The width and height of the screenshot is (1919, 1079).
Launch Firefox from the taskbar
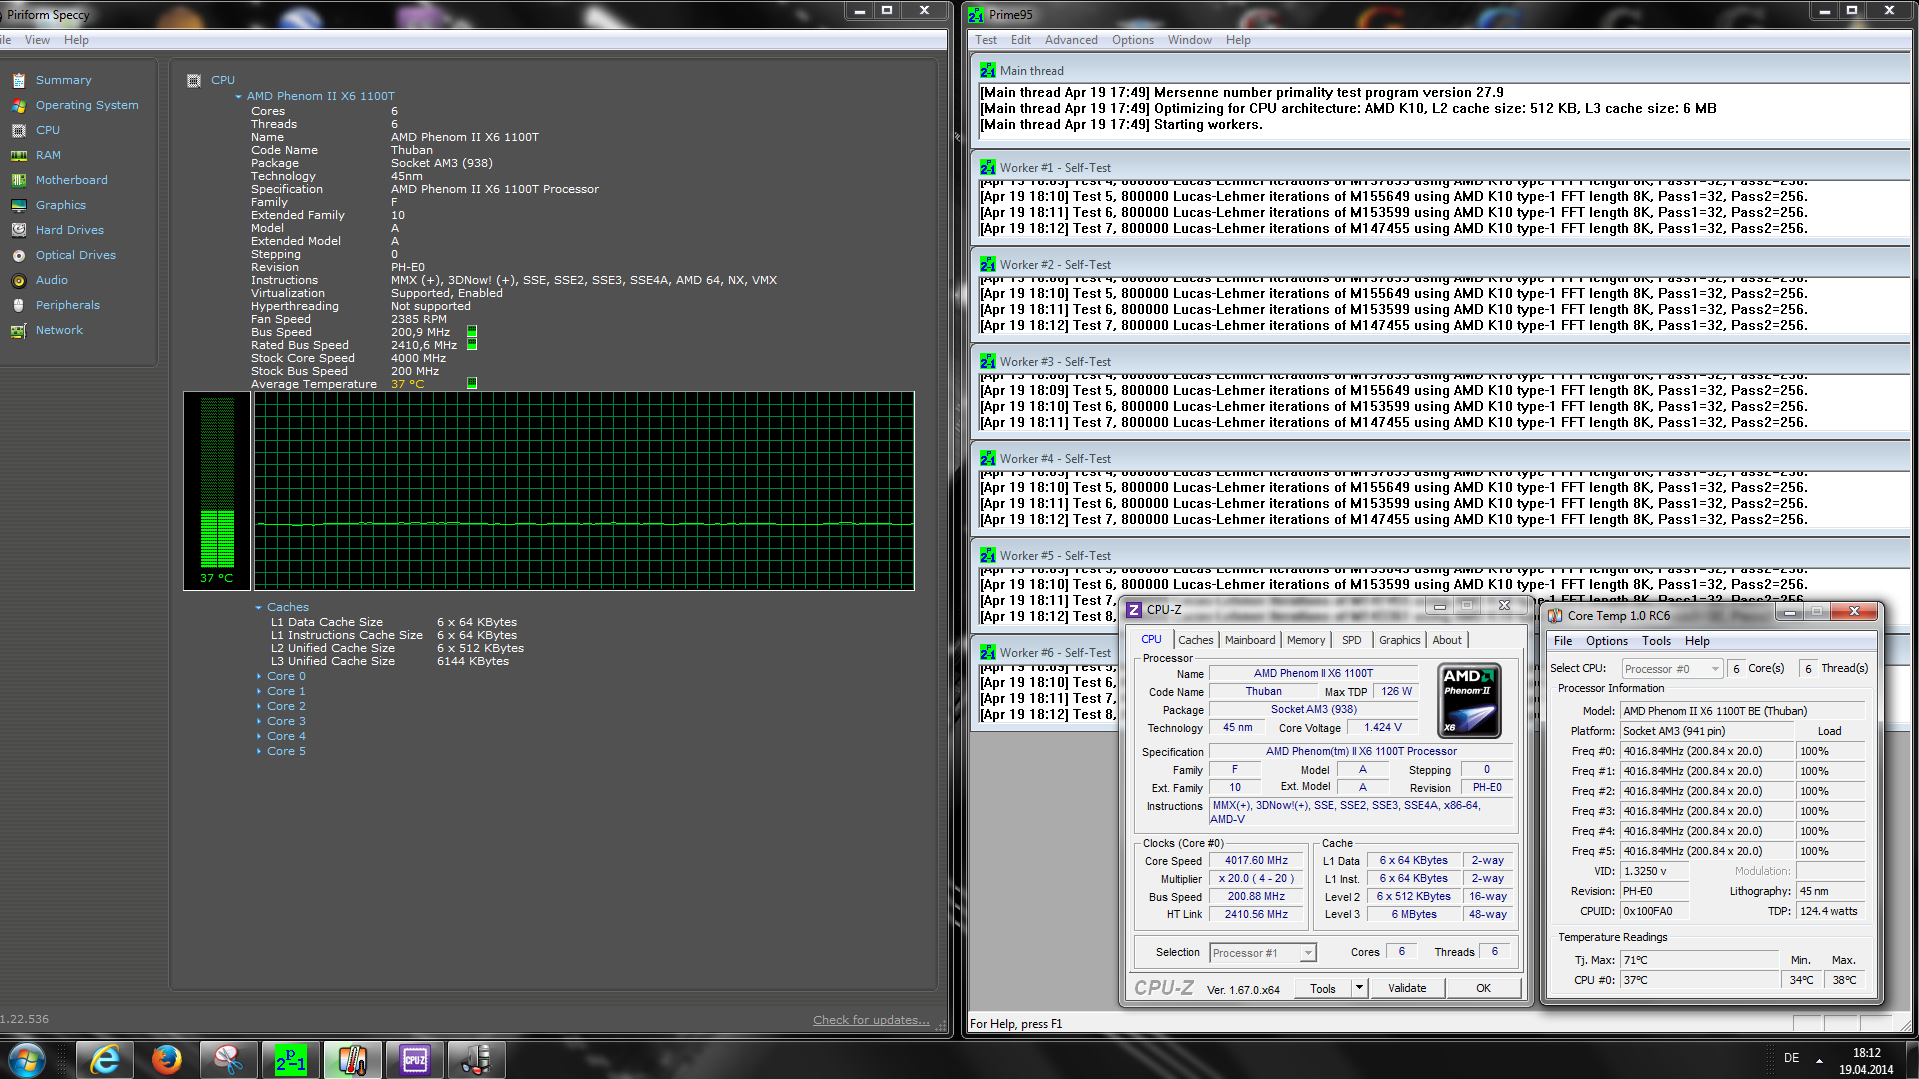click(166, 1059)
